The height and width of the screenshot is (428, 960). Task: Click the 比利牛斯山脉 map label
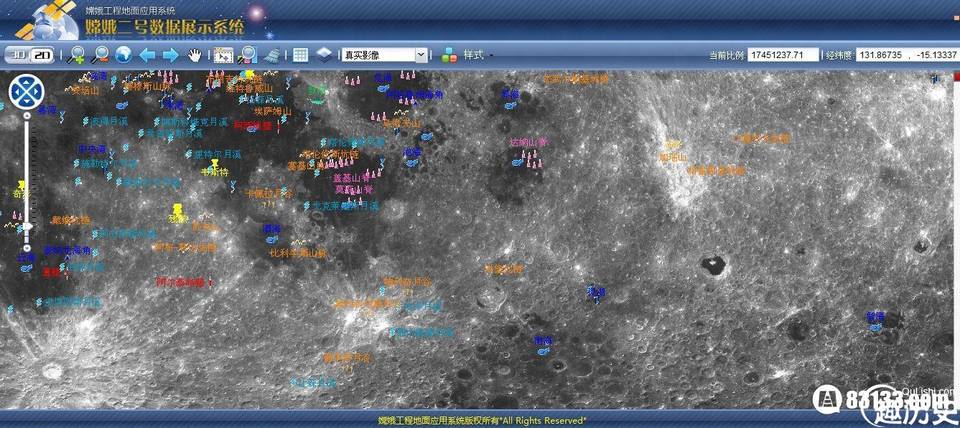[298, 252]
